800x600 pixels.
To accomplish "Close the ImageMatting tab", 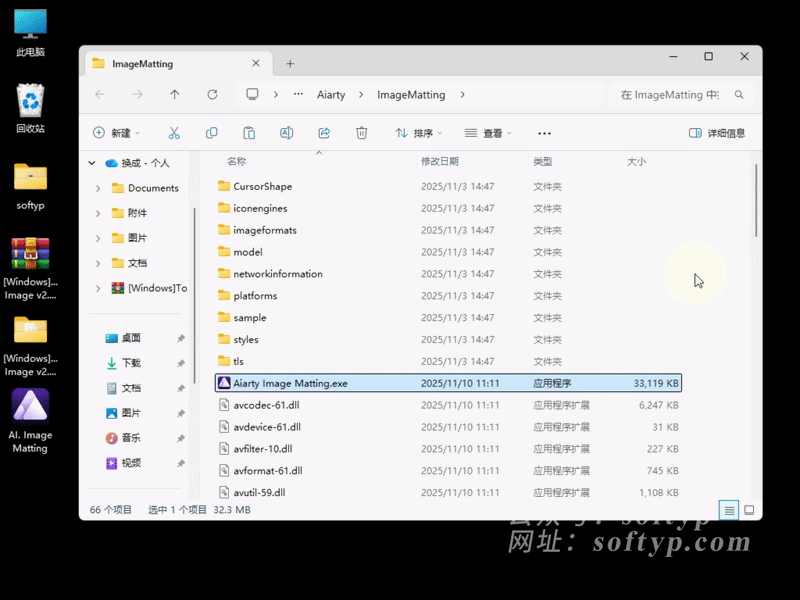I will coord(256,63).
